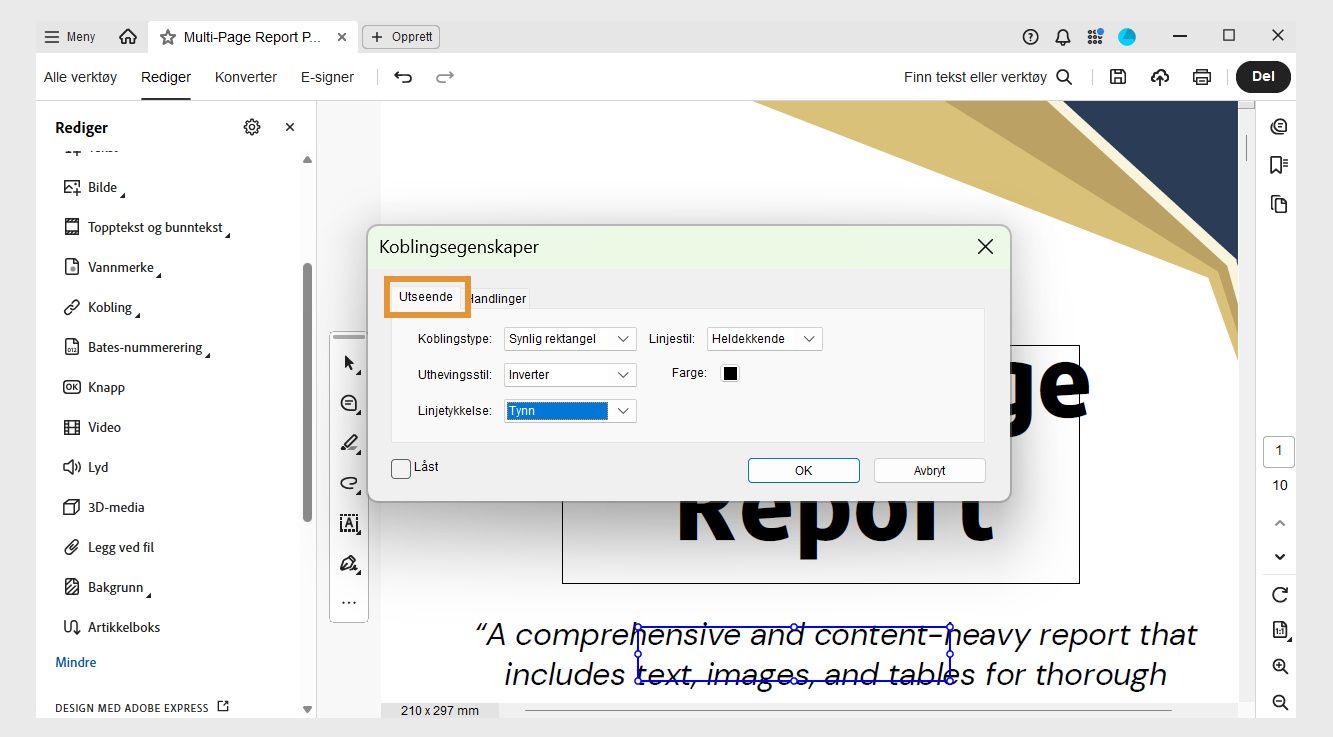Open the AI assistant panel icon
1333x737 pixels.
[x=1278, y=127]
